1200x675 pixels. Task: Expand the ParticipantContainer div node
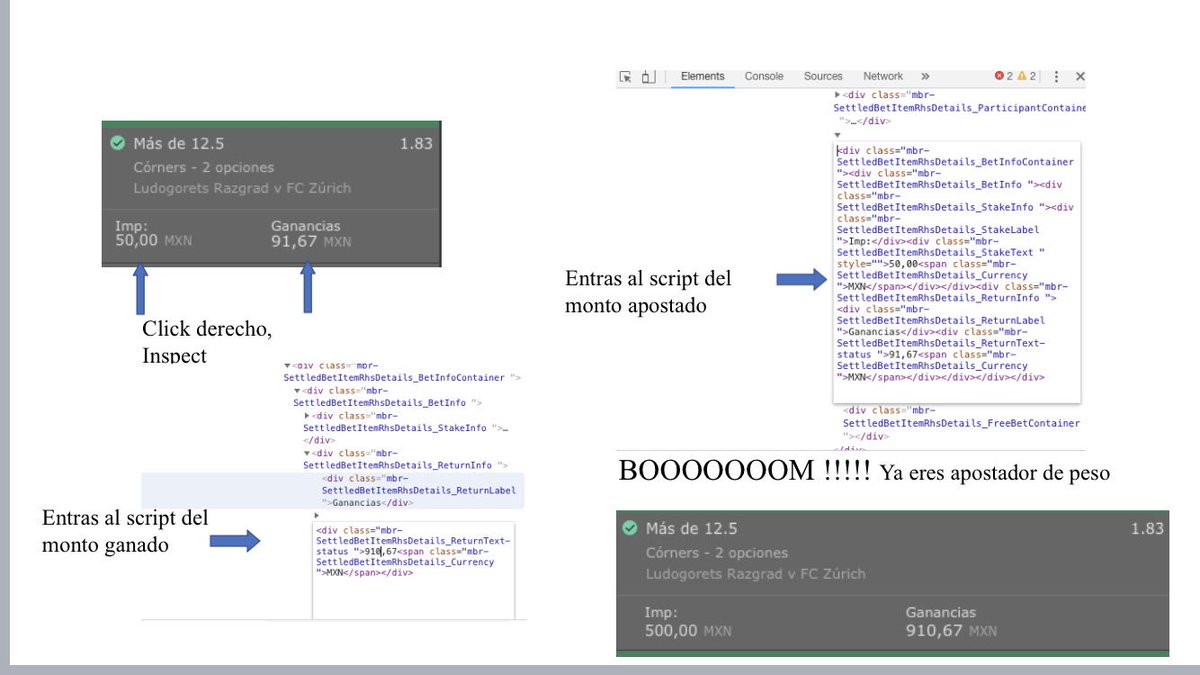(838, 94)
